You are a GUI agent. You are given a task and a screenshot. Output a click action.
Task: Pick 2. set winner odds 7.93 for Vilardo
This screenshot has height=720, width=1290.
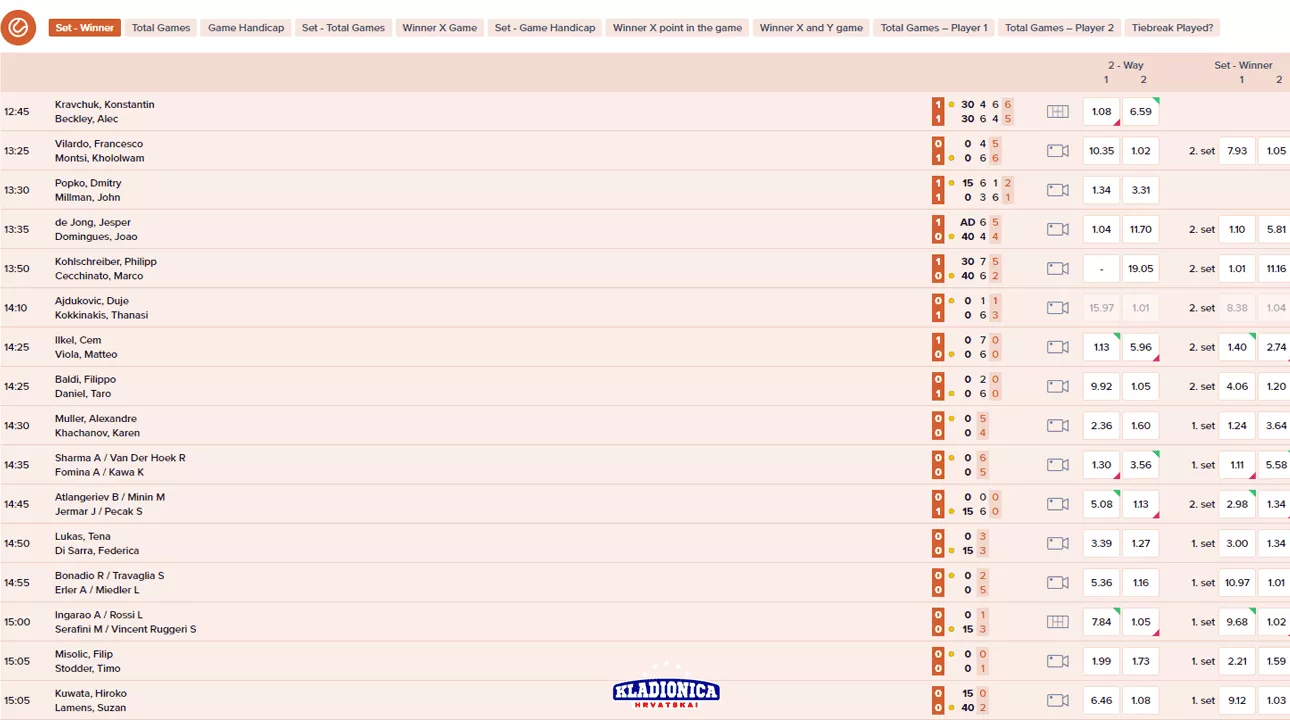click(1237, 151)
